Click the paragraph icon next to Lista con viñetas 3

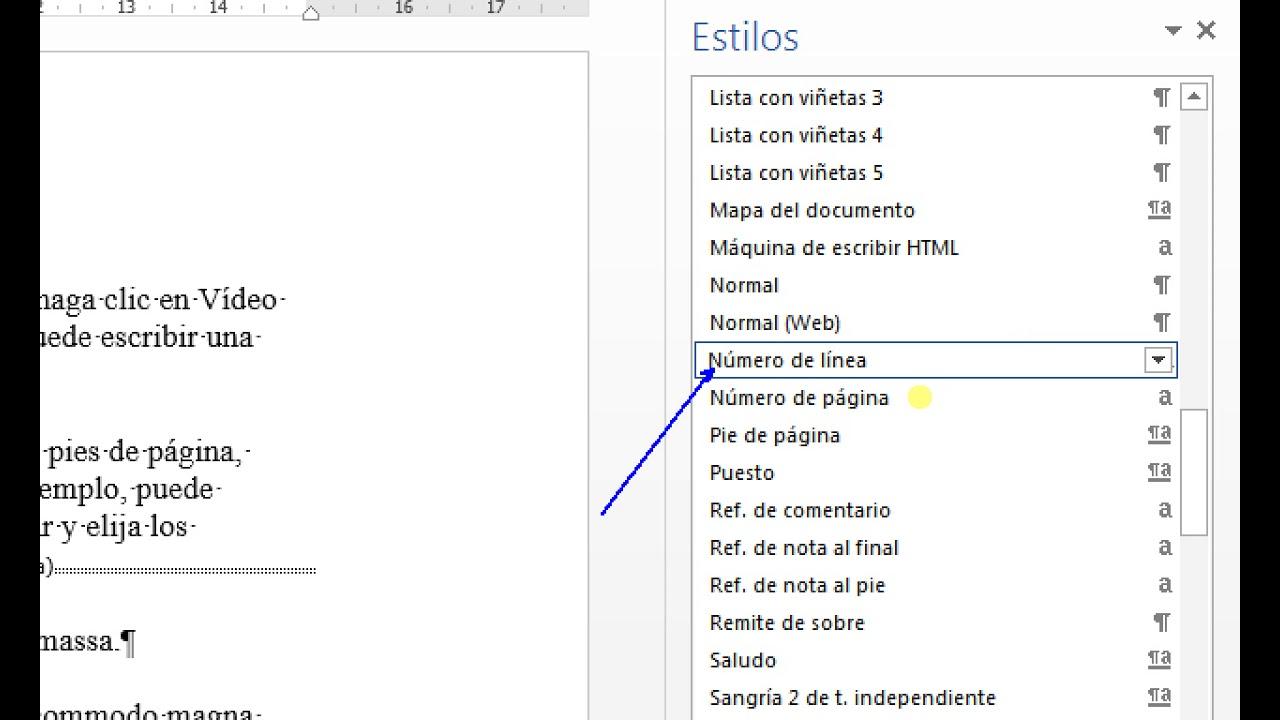1160,97
